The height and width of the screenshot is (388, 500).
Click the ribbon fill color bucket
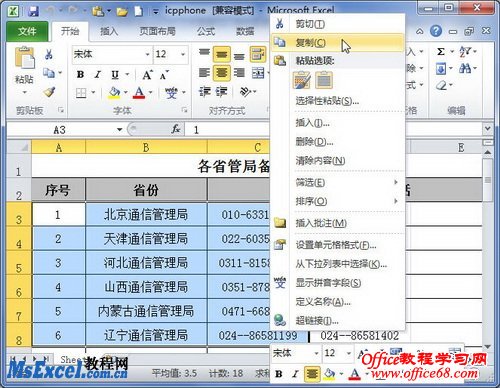tap(114, 93)
